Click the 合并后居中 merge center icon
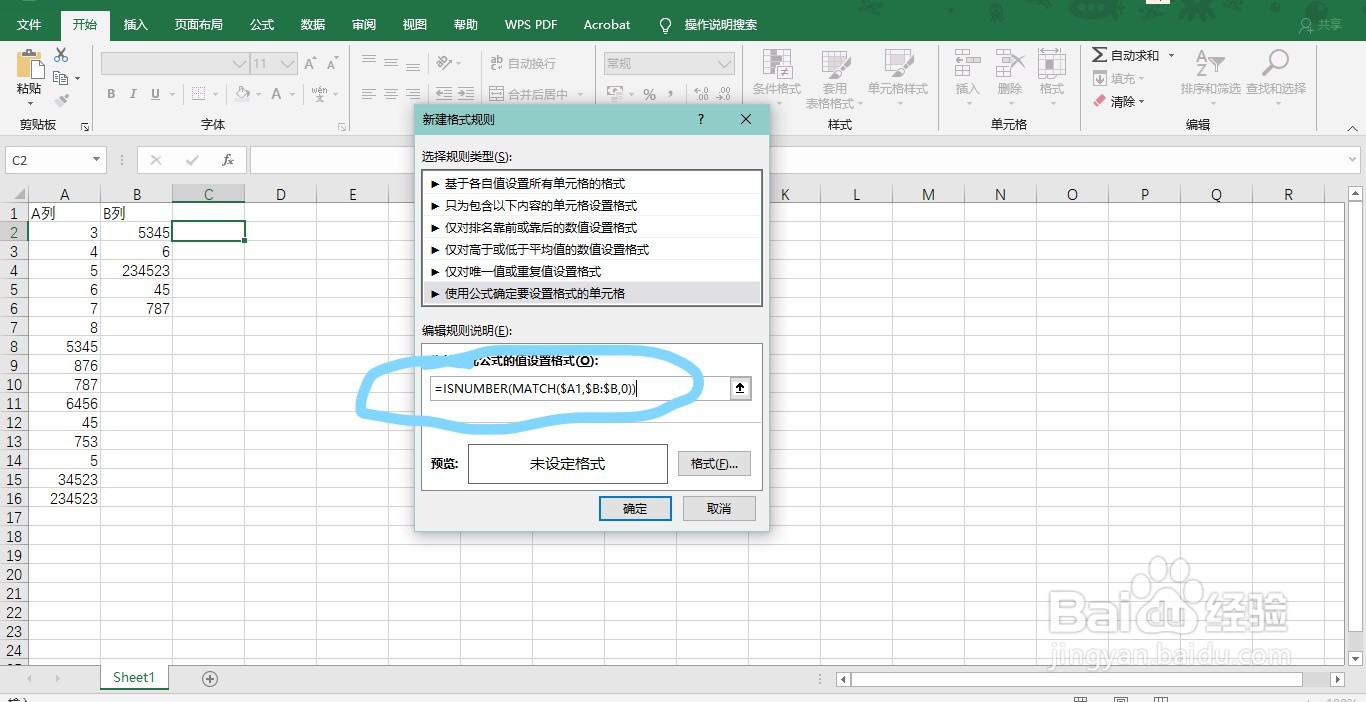The image size is (1366, 702). (x=540, y=92)
